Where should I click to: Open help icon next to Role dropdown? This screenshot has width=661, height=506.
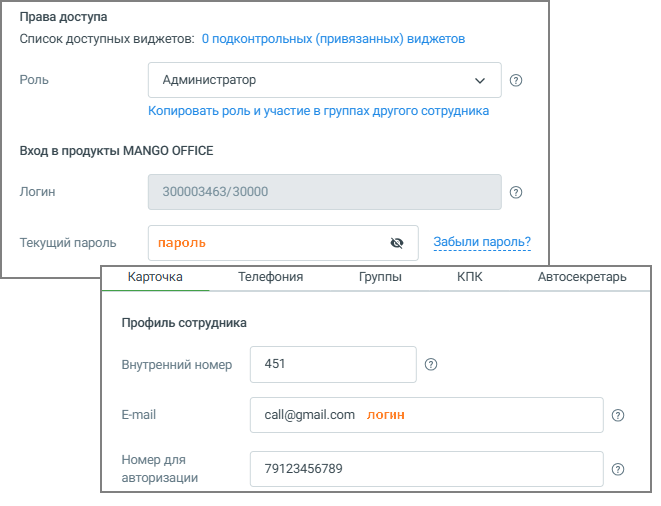[516, 80]
